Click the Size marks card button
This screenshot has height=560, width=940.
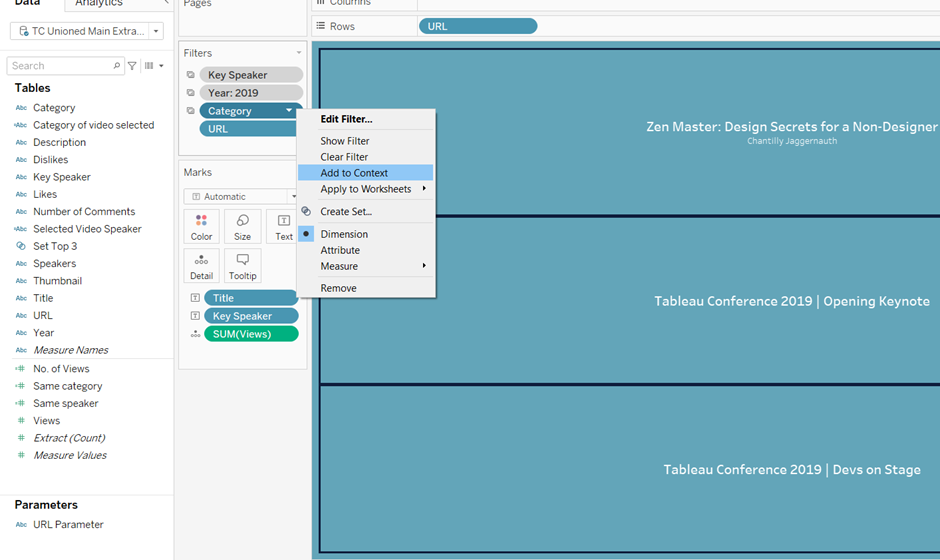point(242,227)
